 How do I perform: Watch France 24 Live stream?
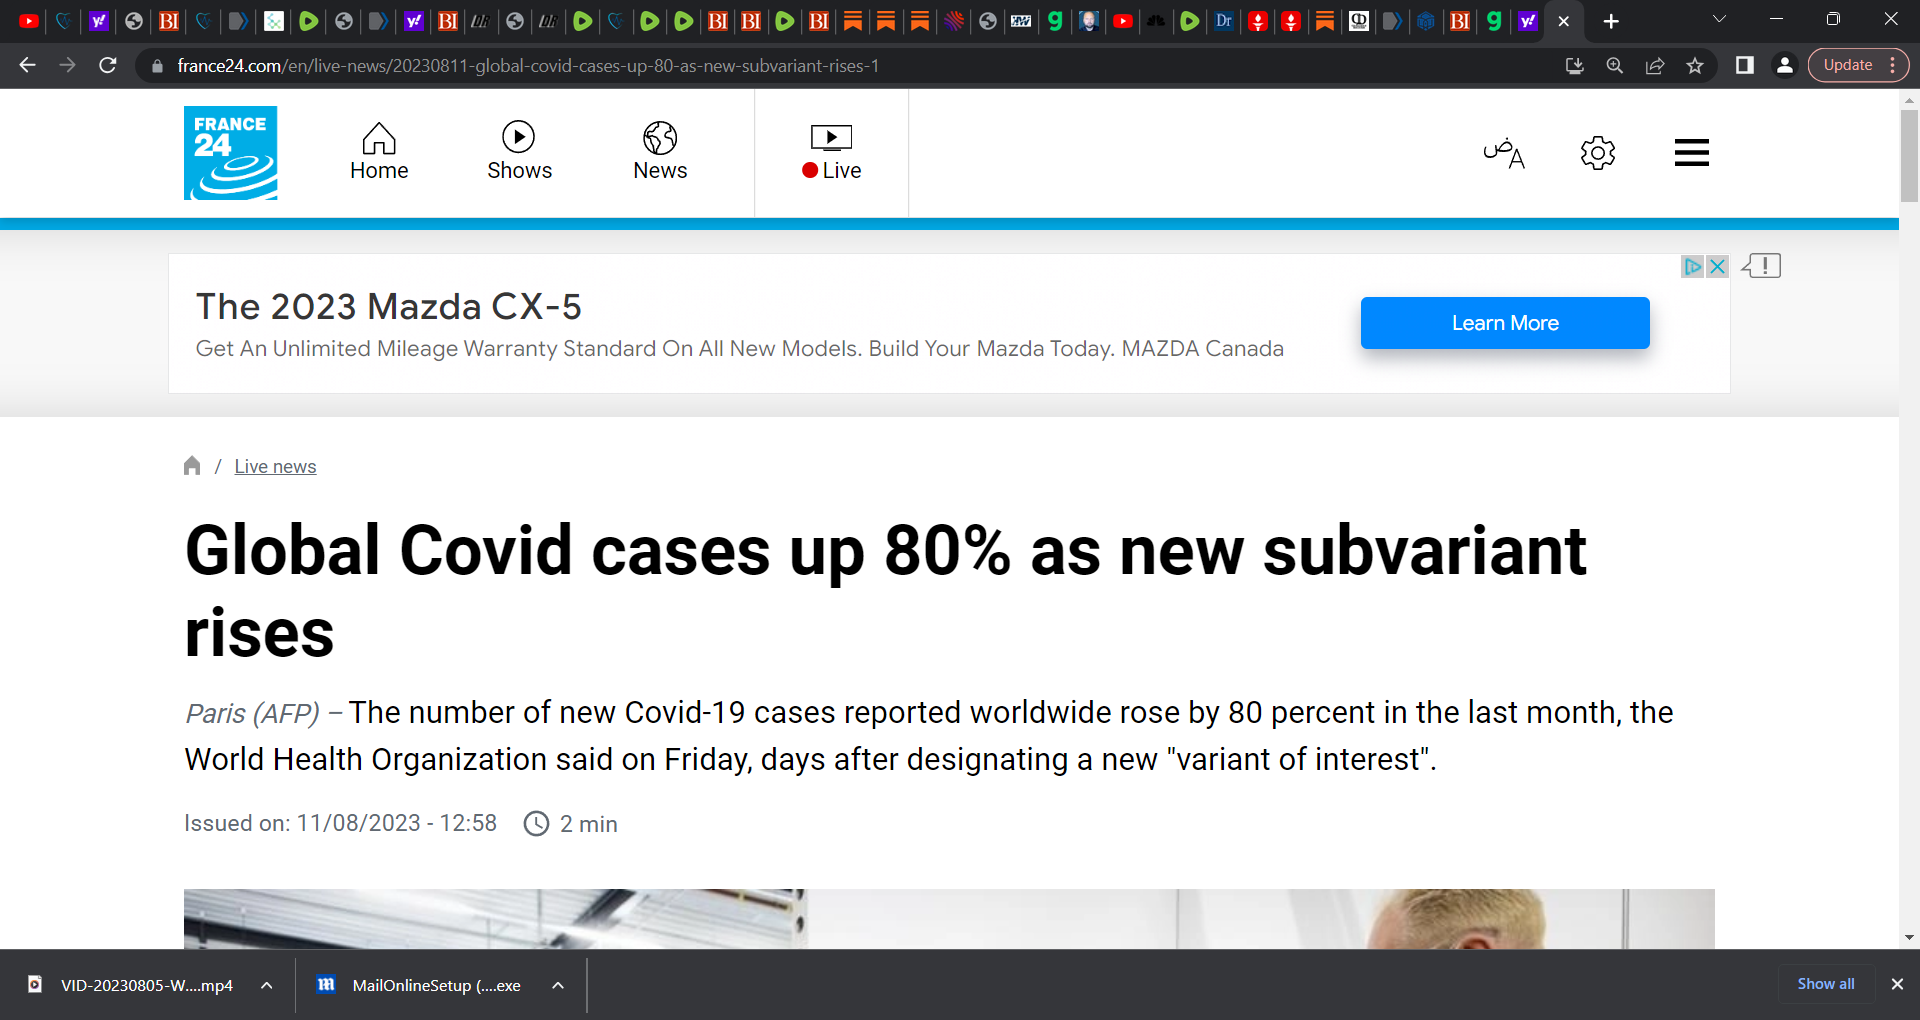[831, 152]
